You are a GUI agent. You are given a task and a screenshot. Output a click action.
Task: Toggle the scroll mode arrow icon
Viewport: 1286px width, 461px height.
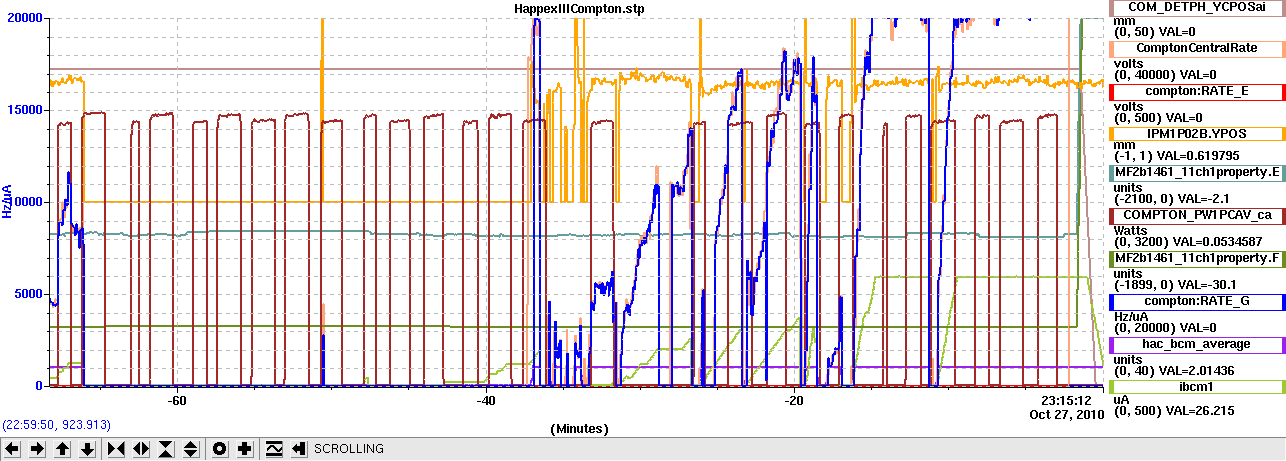pyautogui.click(x=298, y=449)
